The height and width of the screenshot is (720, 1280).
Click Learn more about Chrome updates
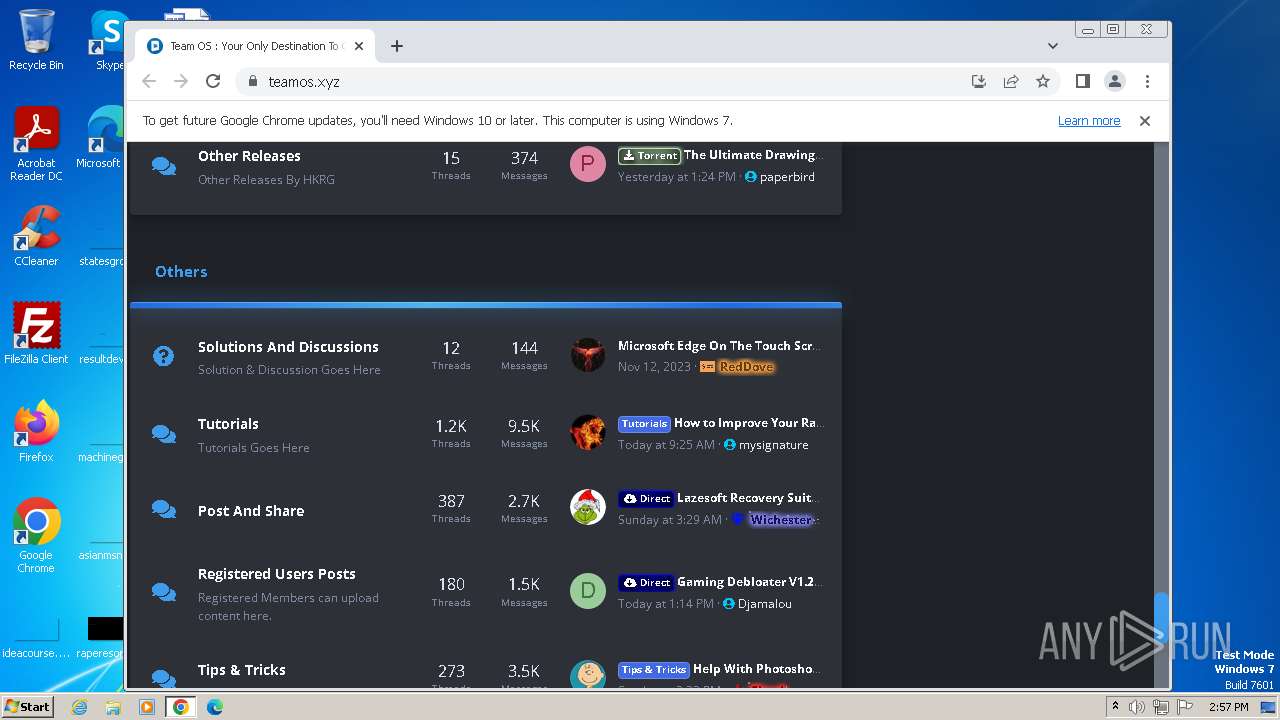pos(1089,121)
